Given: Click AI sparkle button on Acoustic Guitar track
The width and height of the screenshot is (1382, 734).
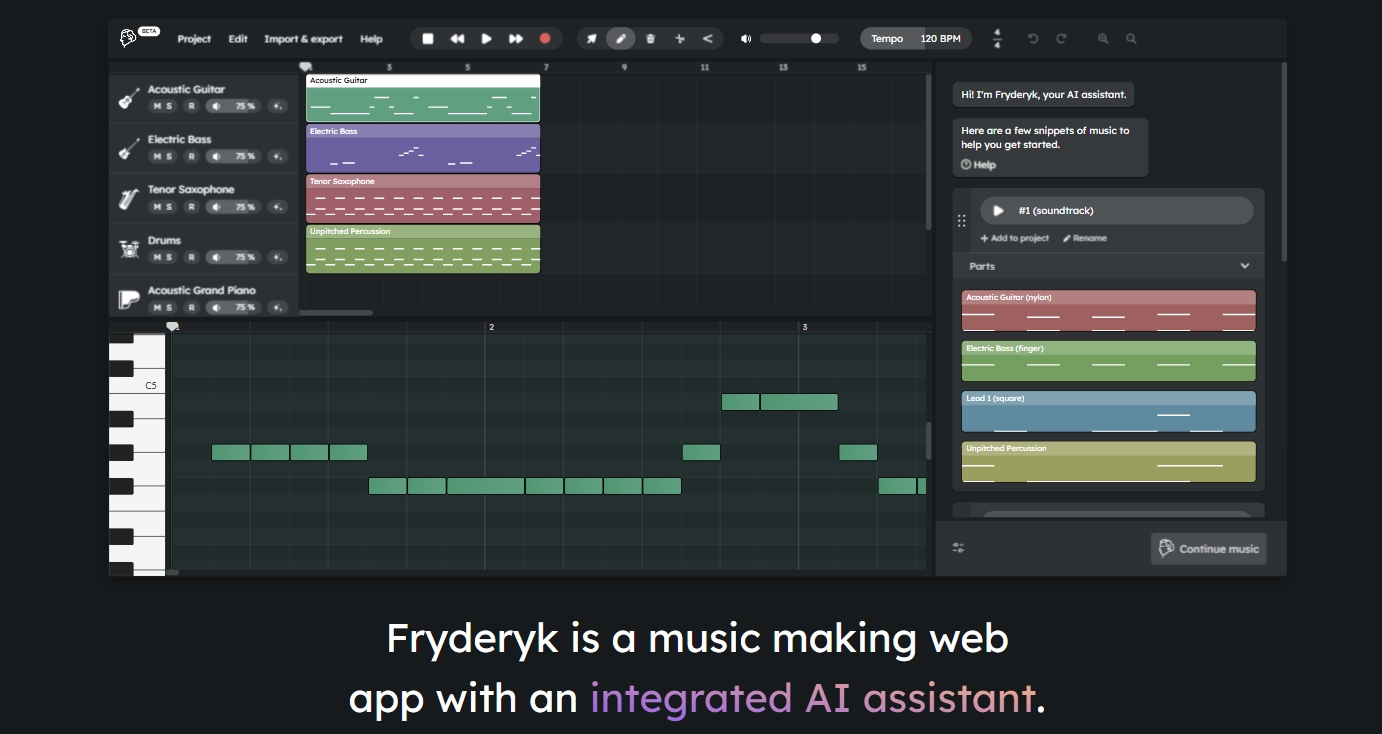Looking at the screenshot, I should [x=277, y=106].
